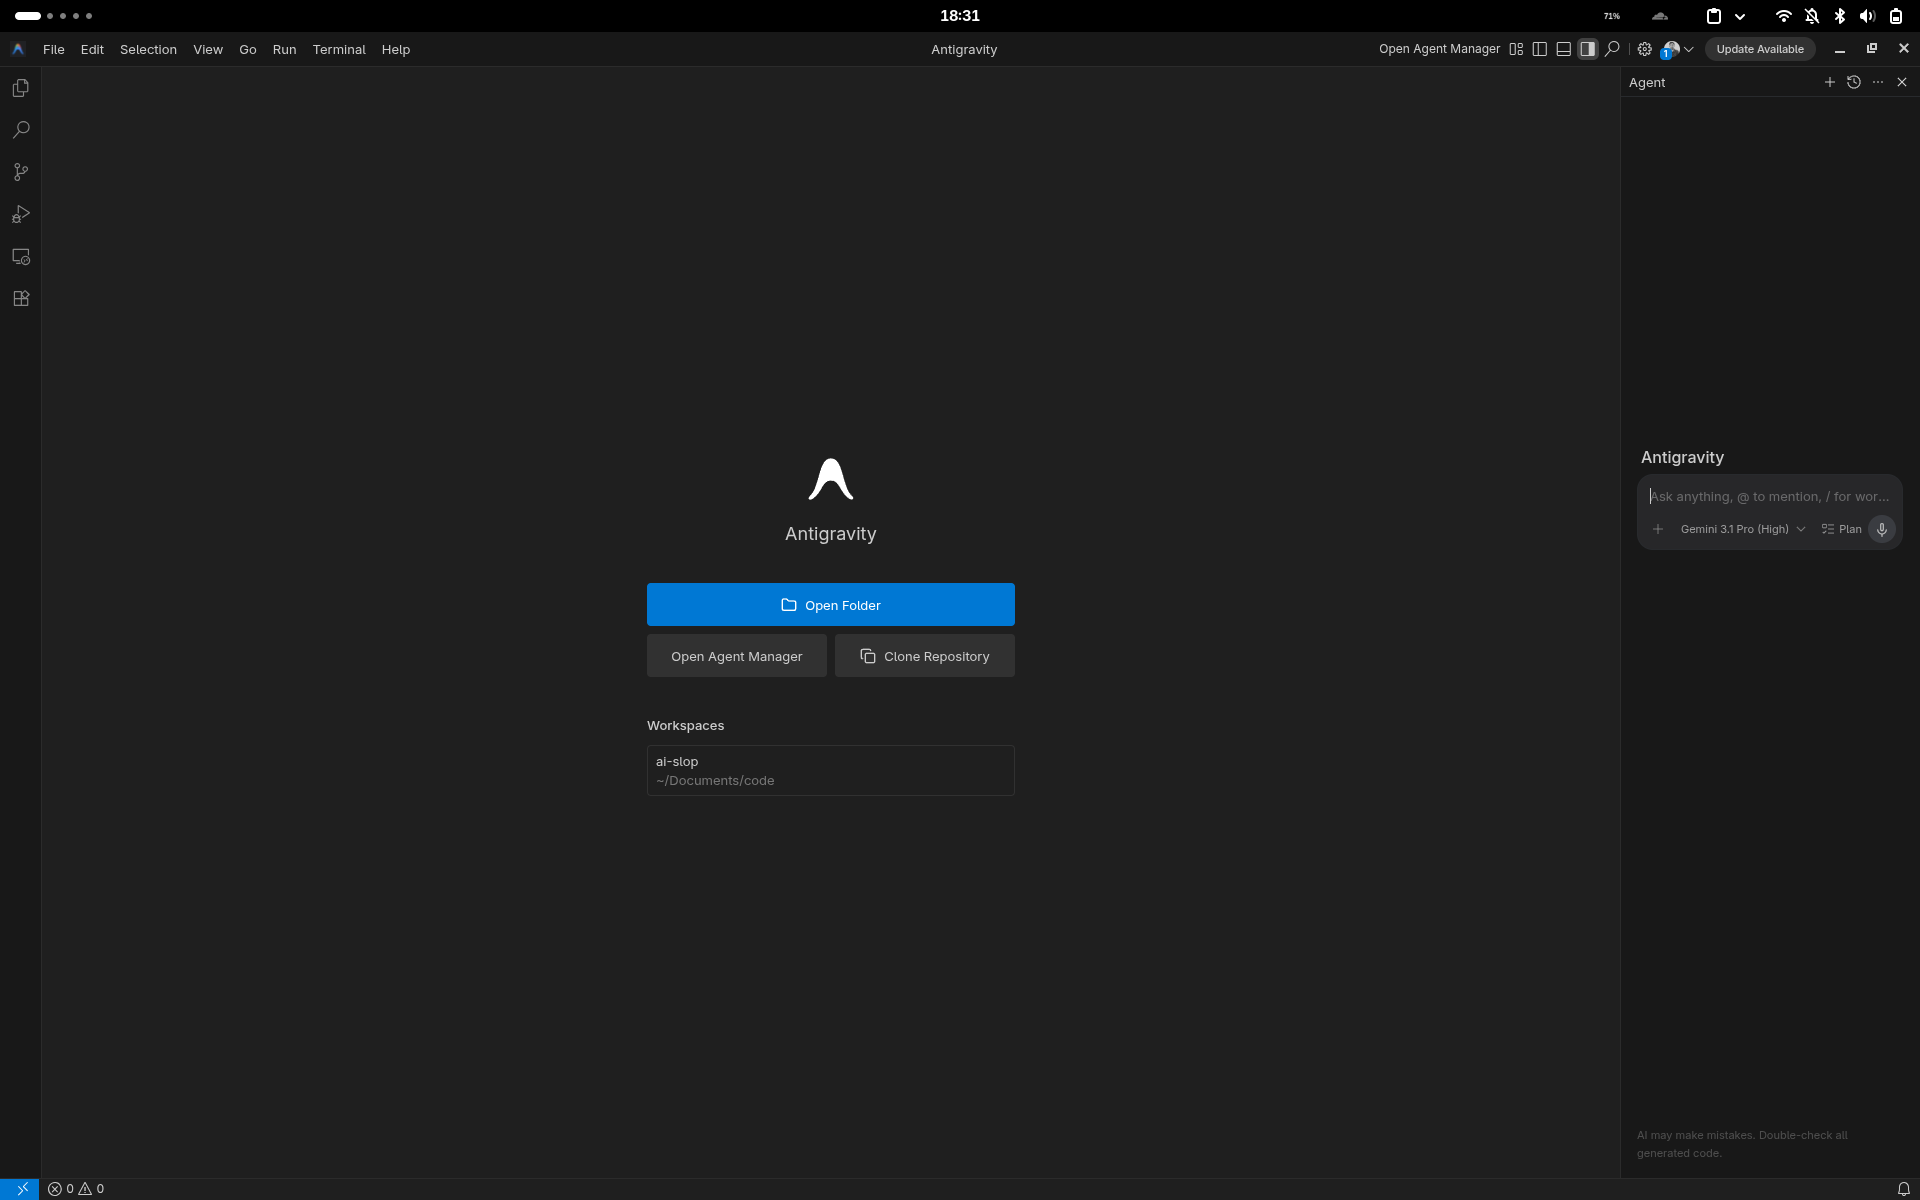Screen dimensions: 1920x1200
Task: Close the Agent panel
Action: (1902, 82)
